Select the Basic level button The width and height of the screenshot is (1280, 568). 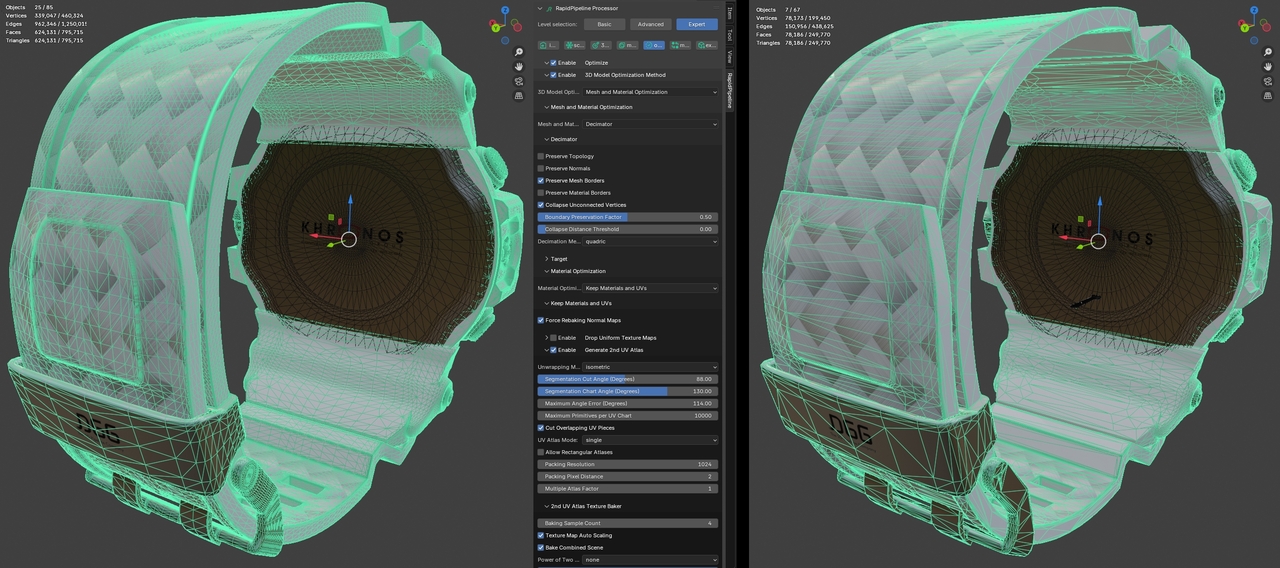pos(605,24)
